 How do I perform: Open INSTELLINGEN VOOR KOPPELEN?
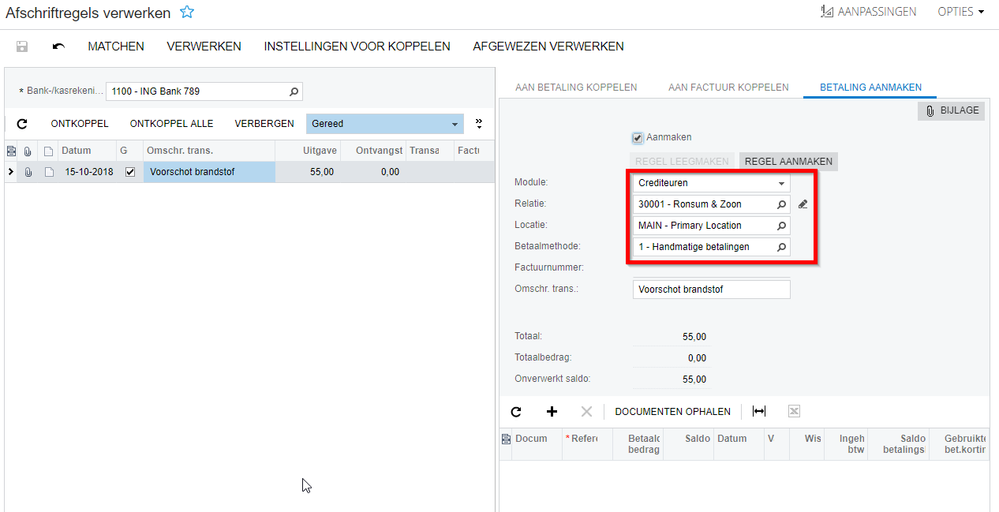(x=357, y=46)
